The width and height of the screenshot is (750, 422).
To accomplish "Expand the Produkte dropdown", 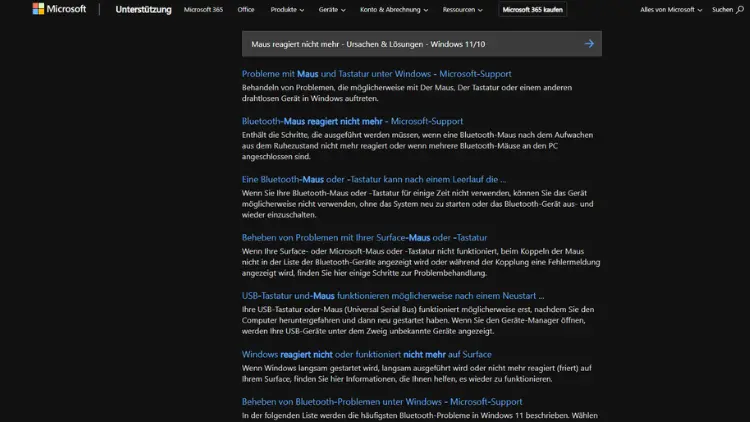I will pos(287,10).
